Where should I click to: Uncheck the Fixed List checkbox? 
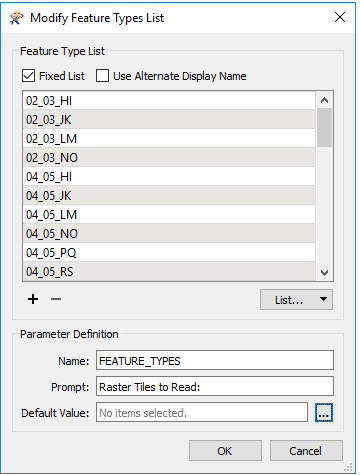[x=28, y=76]
